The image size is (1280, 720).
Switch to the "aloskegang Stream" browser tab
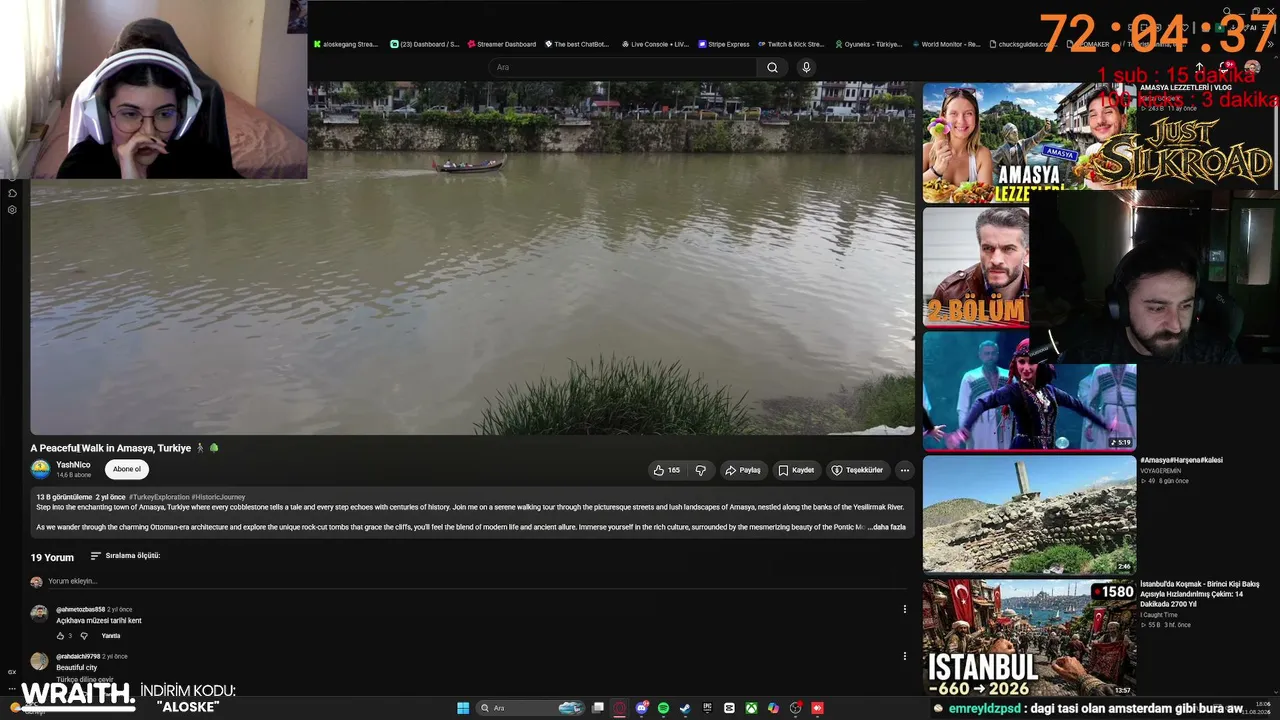point(345,44)
